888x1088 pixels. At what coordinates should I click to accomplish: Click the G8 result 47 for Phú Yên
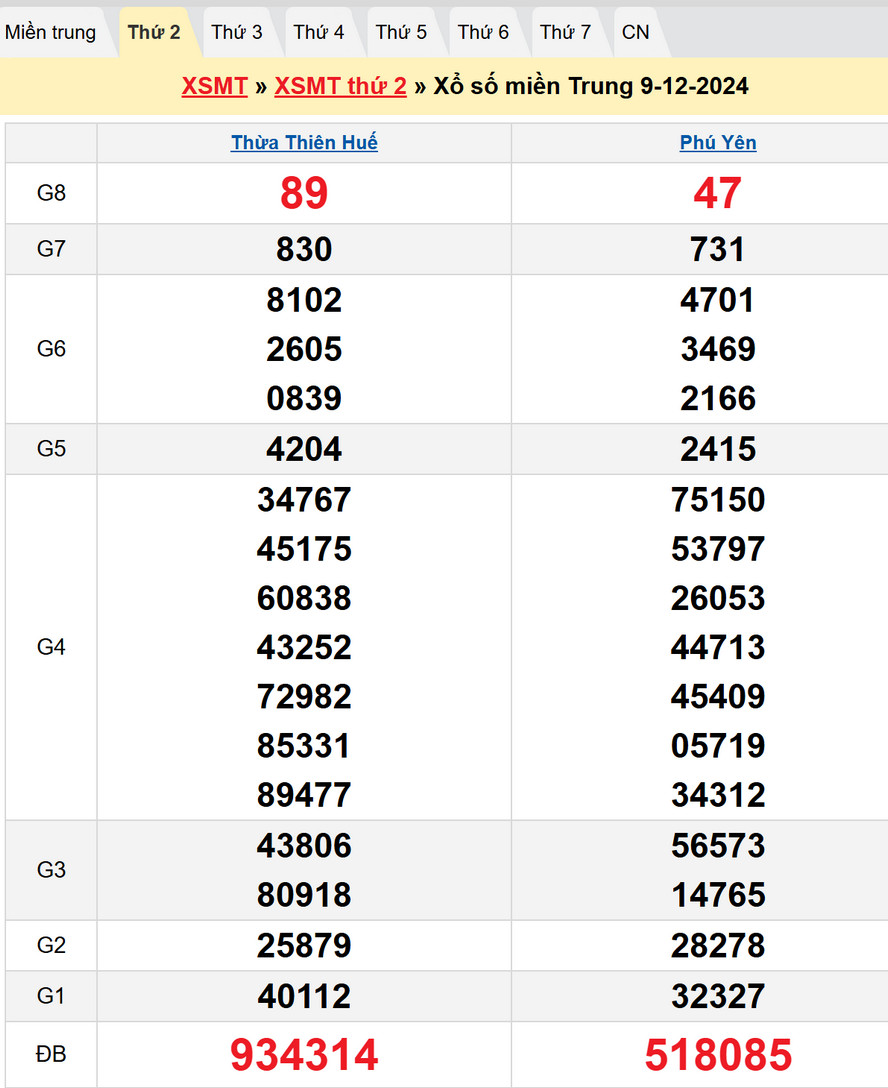718,193
